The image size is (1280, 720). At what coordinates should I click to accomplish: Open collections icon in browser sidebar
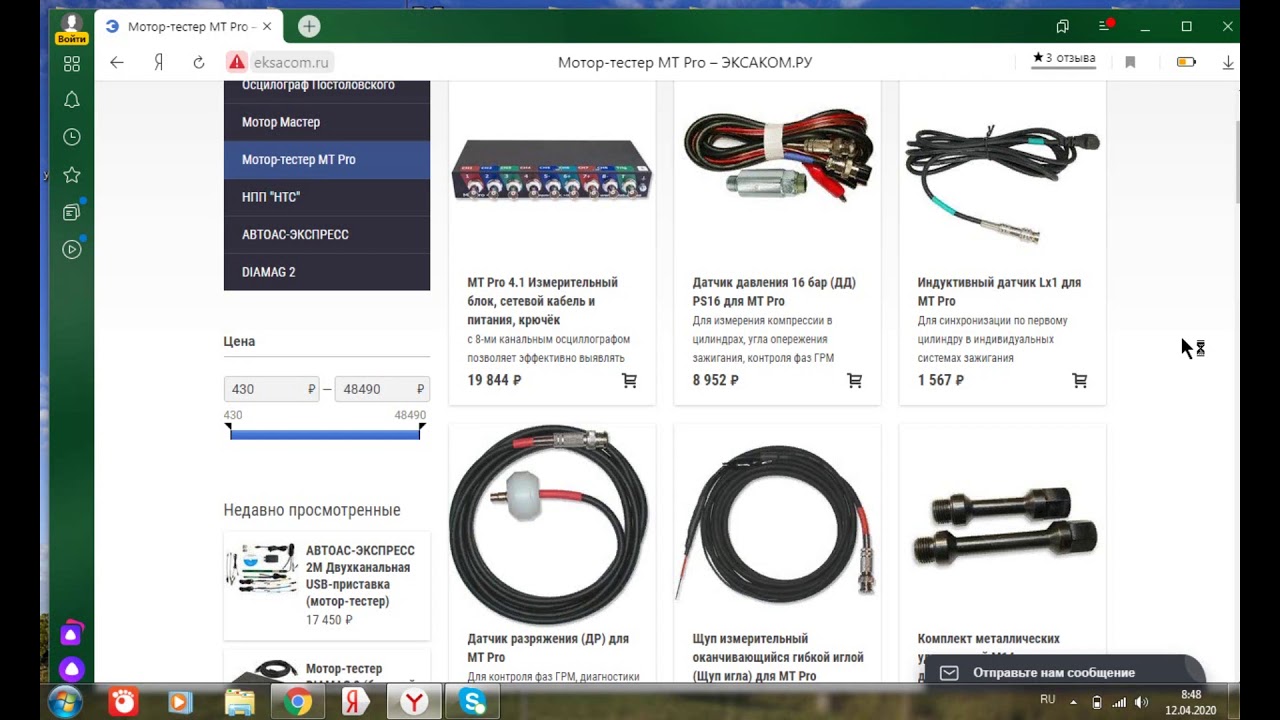(x=72, y=212)
